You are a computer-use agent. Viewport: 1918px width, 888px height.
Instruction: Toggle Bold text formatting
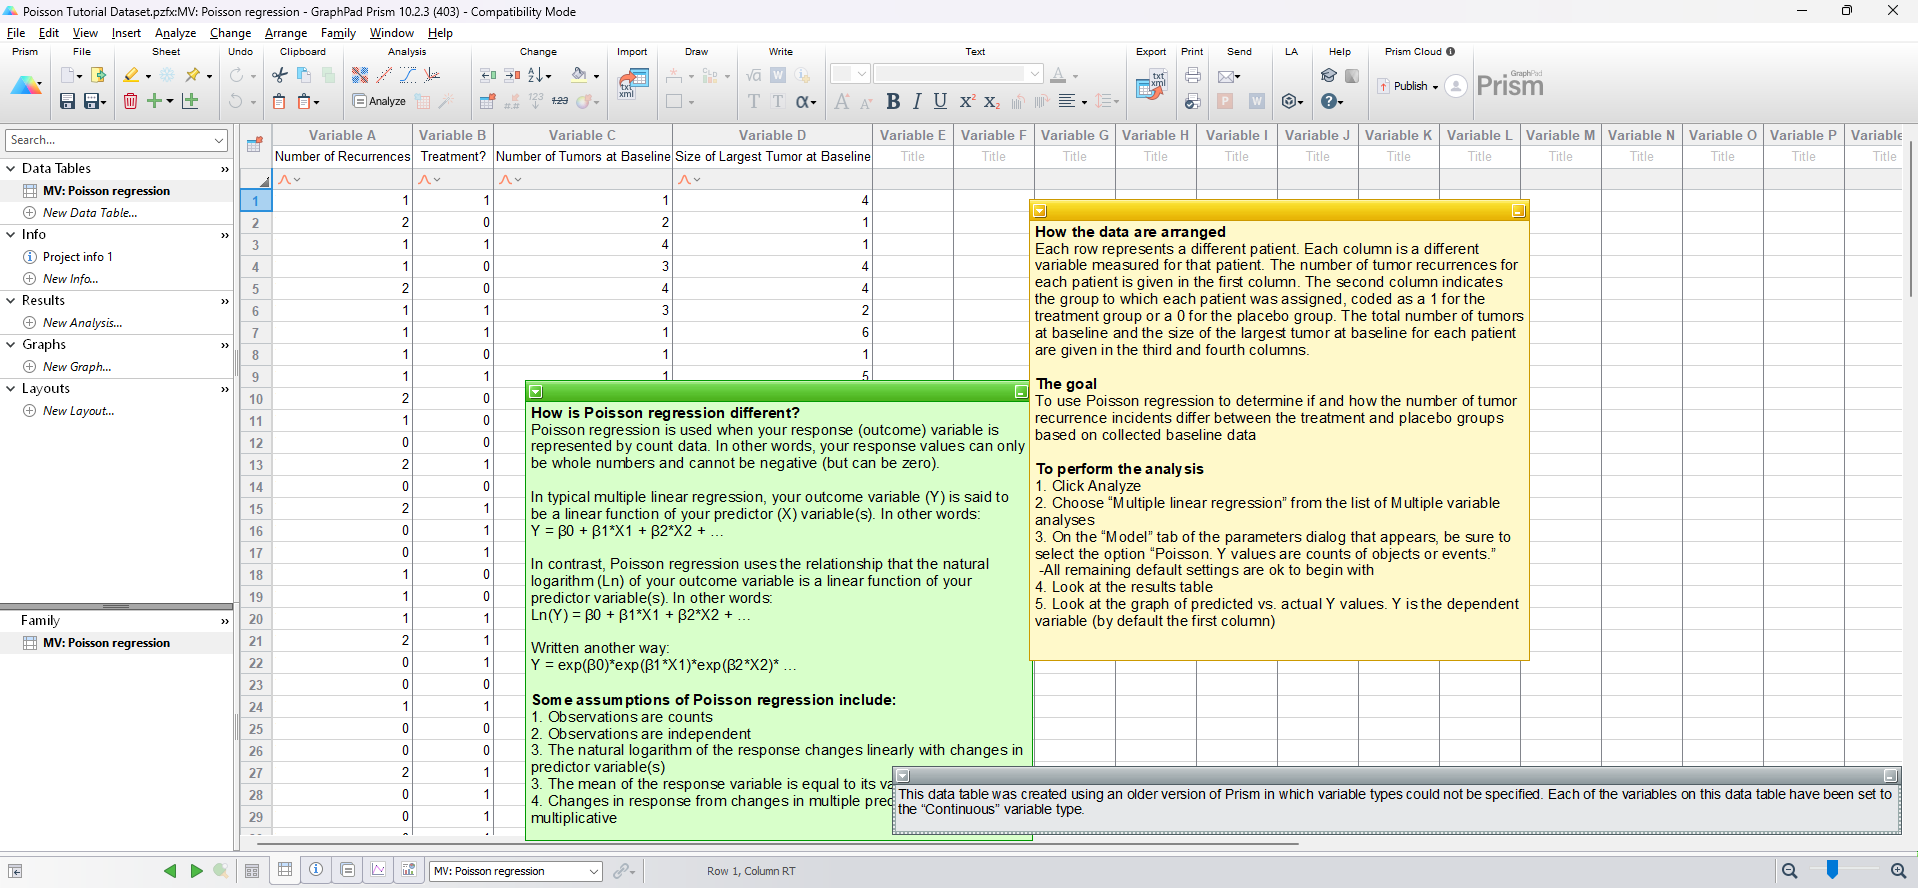pos(893,101)
